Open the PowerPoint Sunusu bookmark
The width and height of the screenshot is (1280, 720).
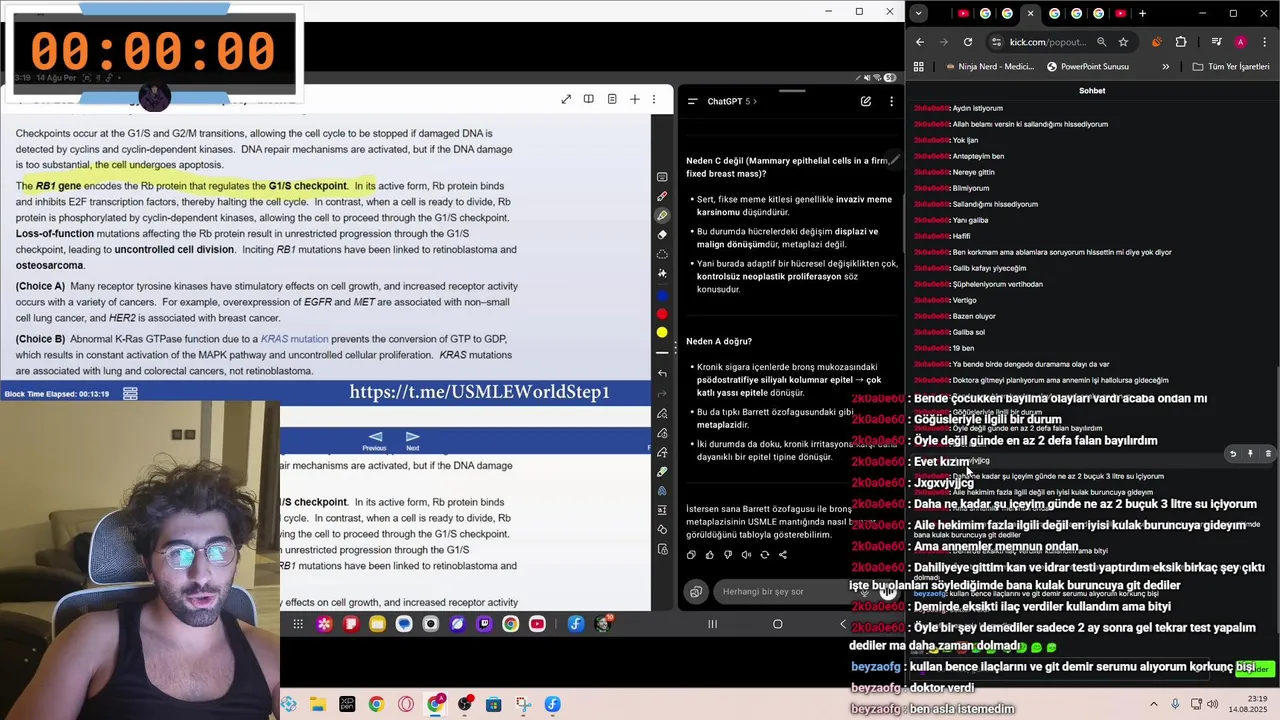click(1088, 67)
